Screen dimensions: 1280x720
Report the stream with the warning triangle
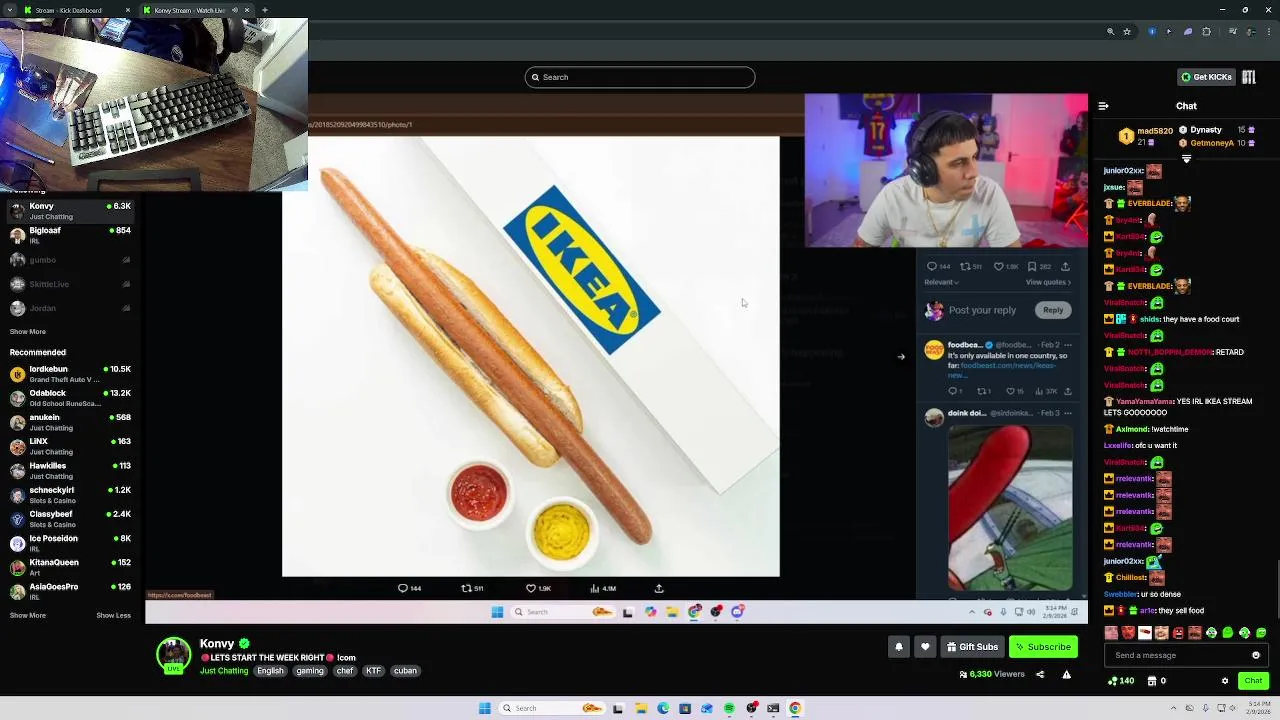pyautogui.click(x=1066, y=674)
